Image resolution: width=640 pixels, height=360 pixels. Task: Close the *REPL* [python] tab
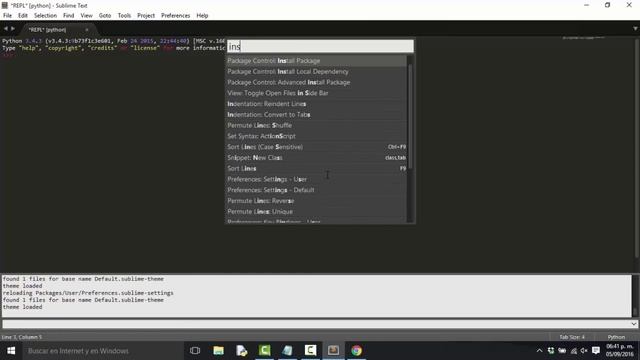[x=87, y=30]
